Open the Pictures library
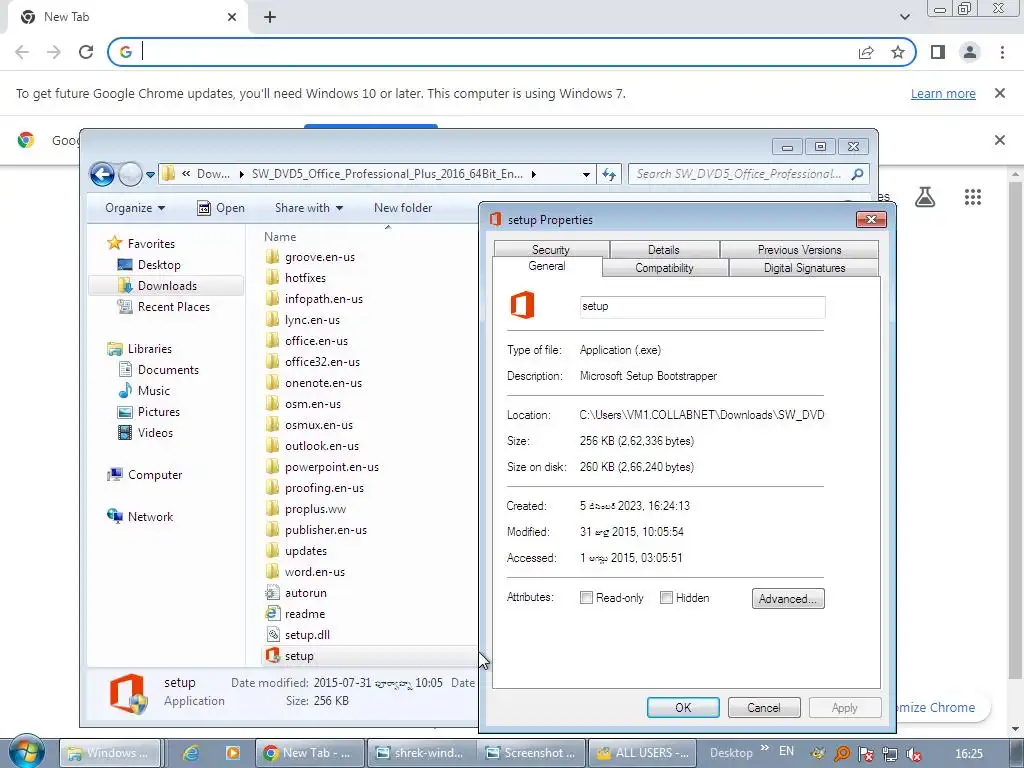 click(x=159, y=411)
